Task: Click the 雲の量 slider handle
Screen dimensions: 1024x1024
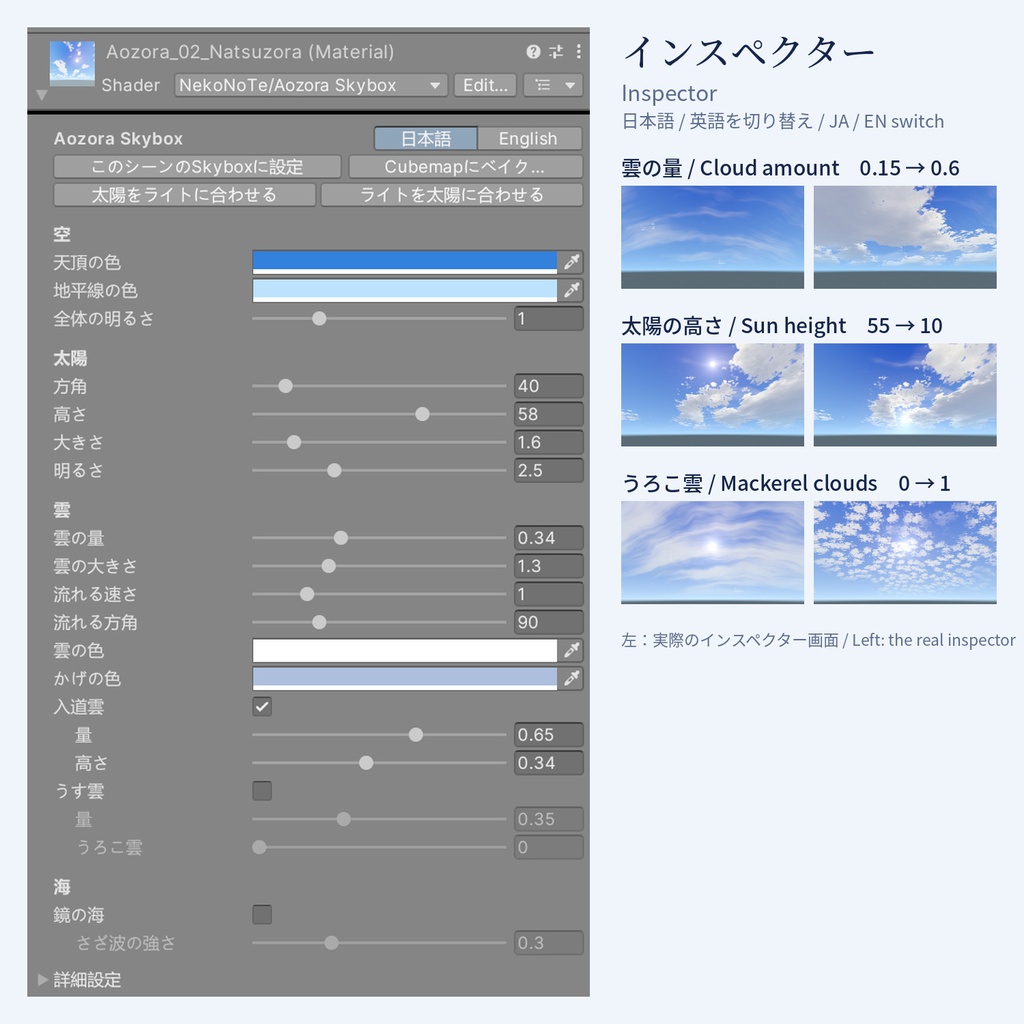Action: tap(340, 538)
